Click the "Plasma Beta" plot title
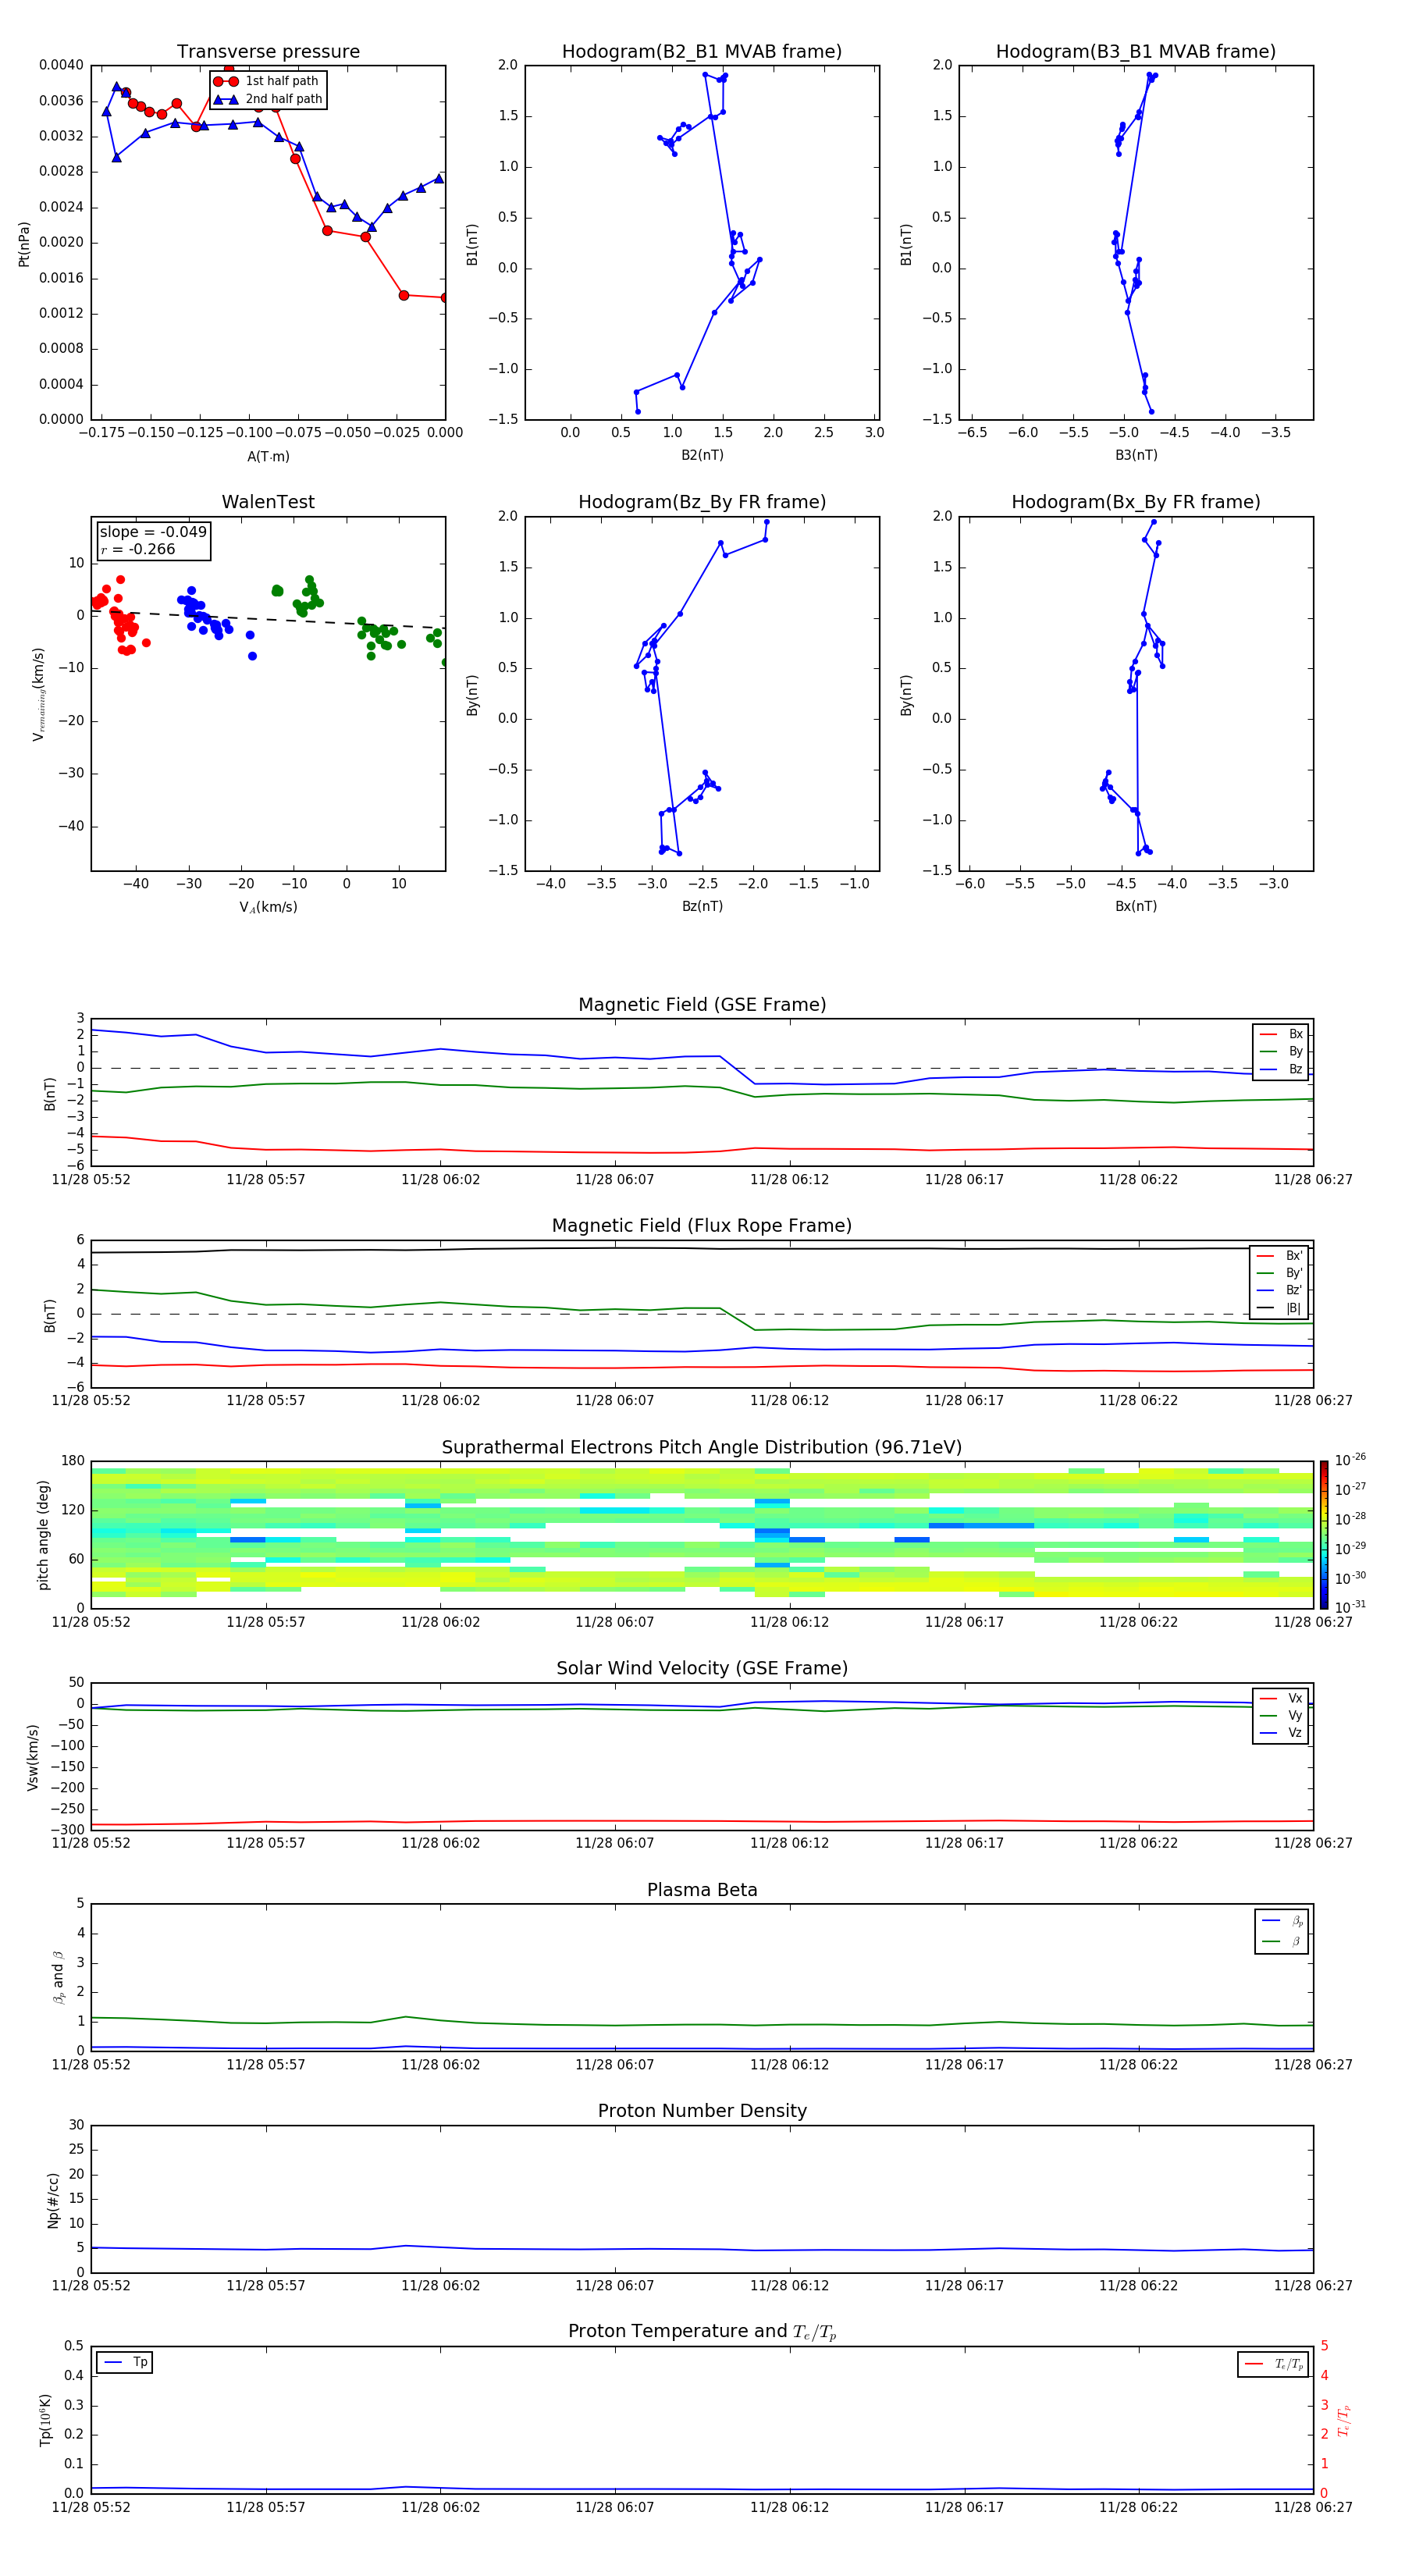This screenshot has width=1405, height=2576. [x=702, y=1890]
